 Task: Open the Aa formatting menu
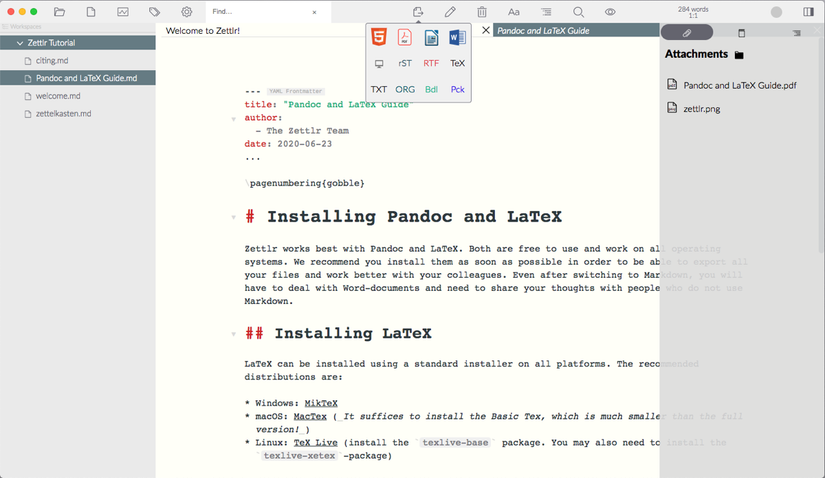[x=514, y=12]
